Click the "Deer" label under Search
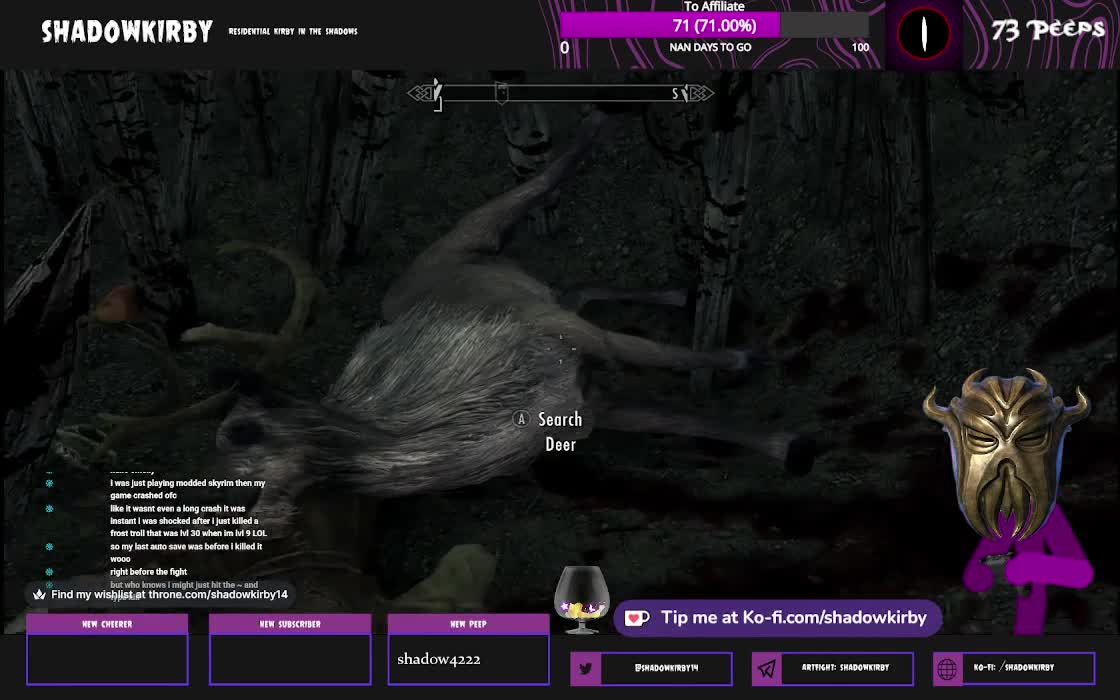Image resolution: width=1120 pixels, height=700 pixels. click(x=561, y=444)
